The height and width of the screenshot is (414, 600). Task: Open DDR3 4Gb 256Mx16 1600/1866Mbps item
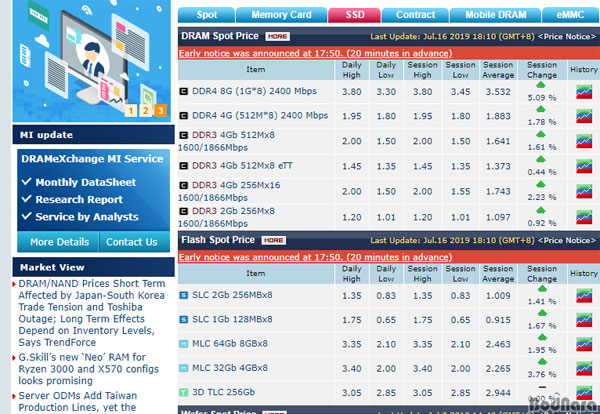(229, 191)
